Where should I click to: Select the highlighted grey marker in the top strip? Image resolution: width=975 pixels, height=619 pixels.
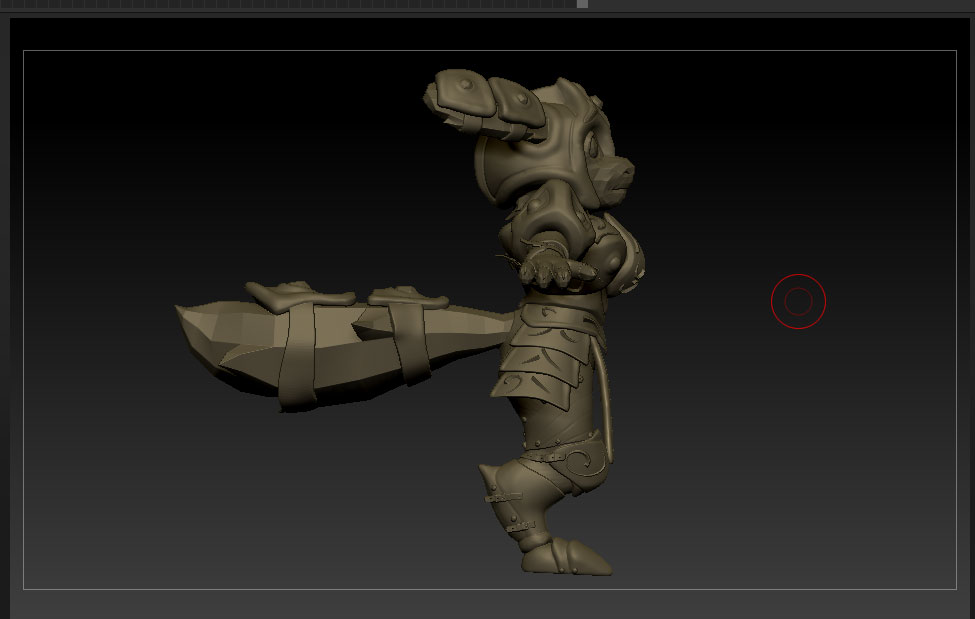582,4
